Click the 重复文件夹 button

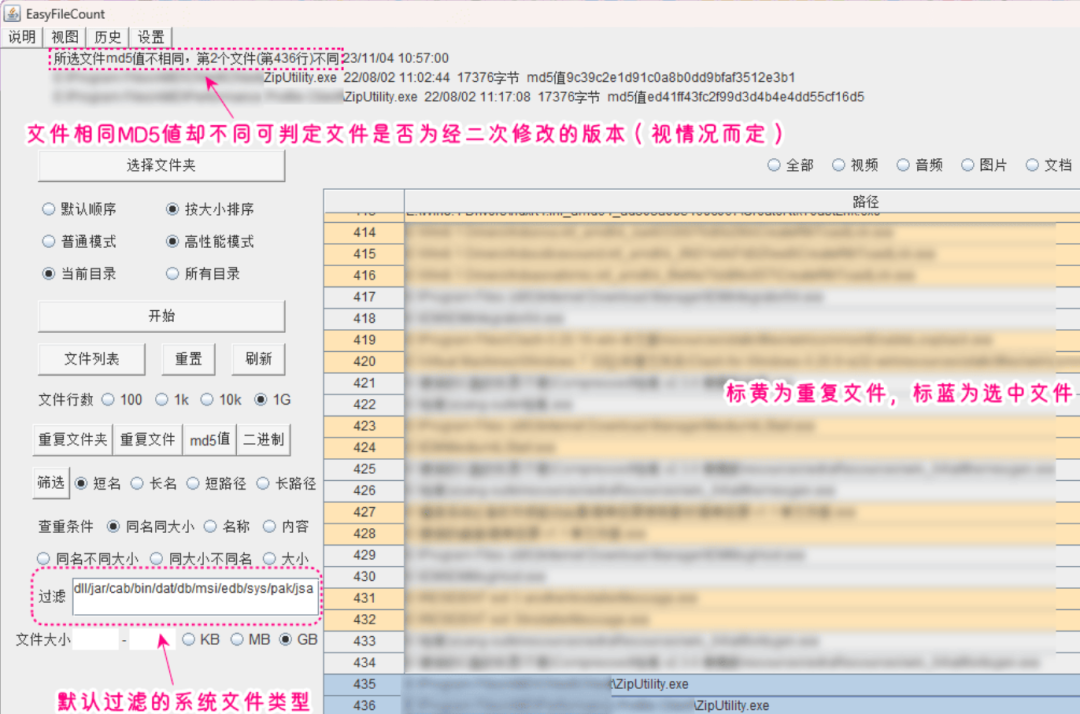pos(72,439)
